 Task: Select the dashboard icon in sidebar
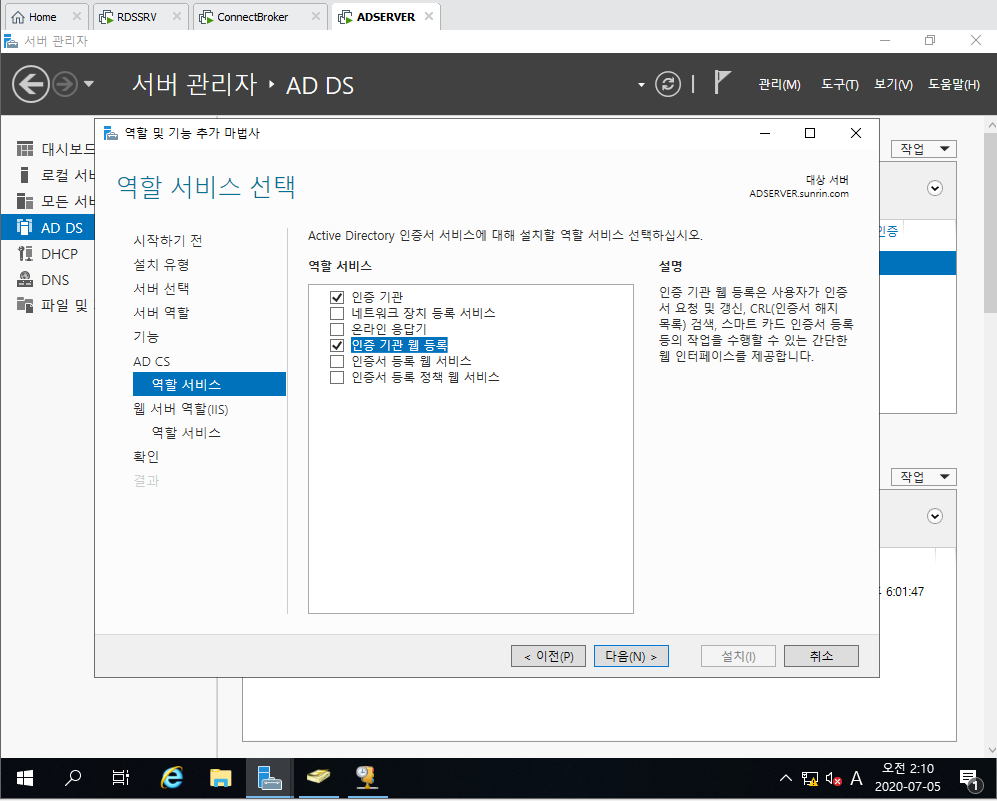[25, 149]
